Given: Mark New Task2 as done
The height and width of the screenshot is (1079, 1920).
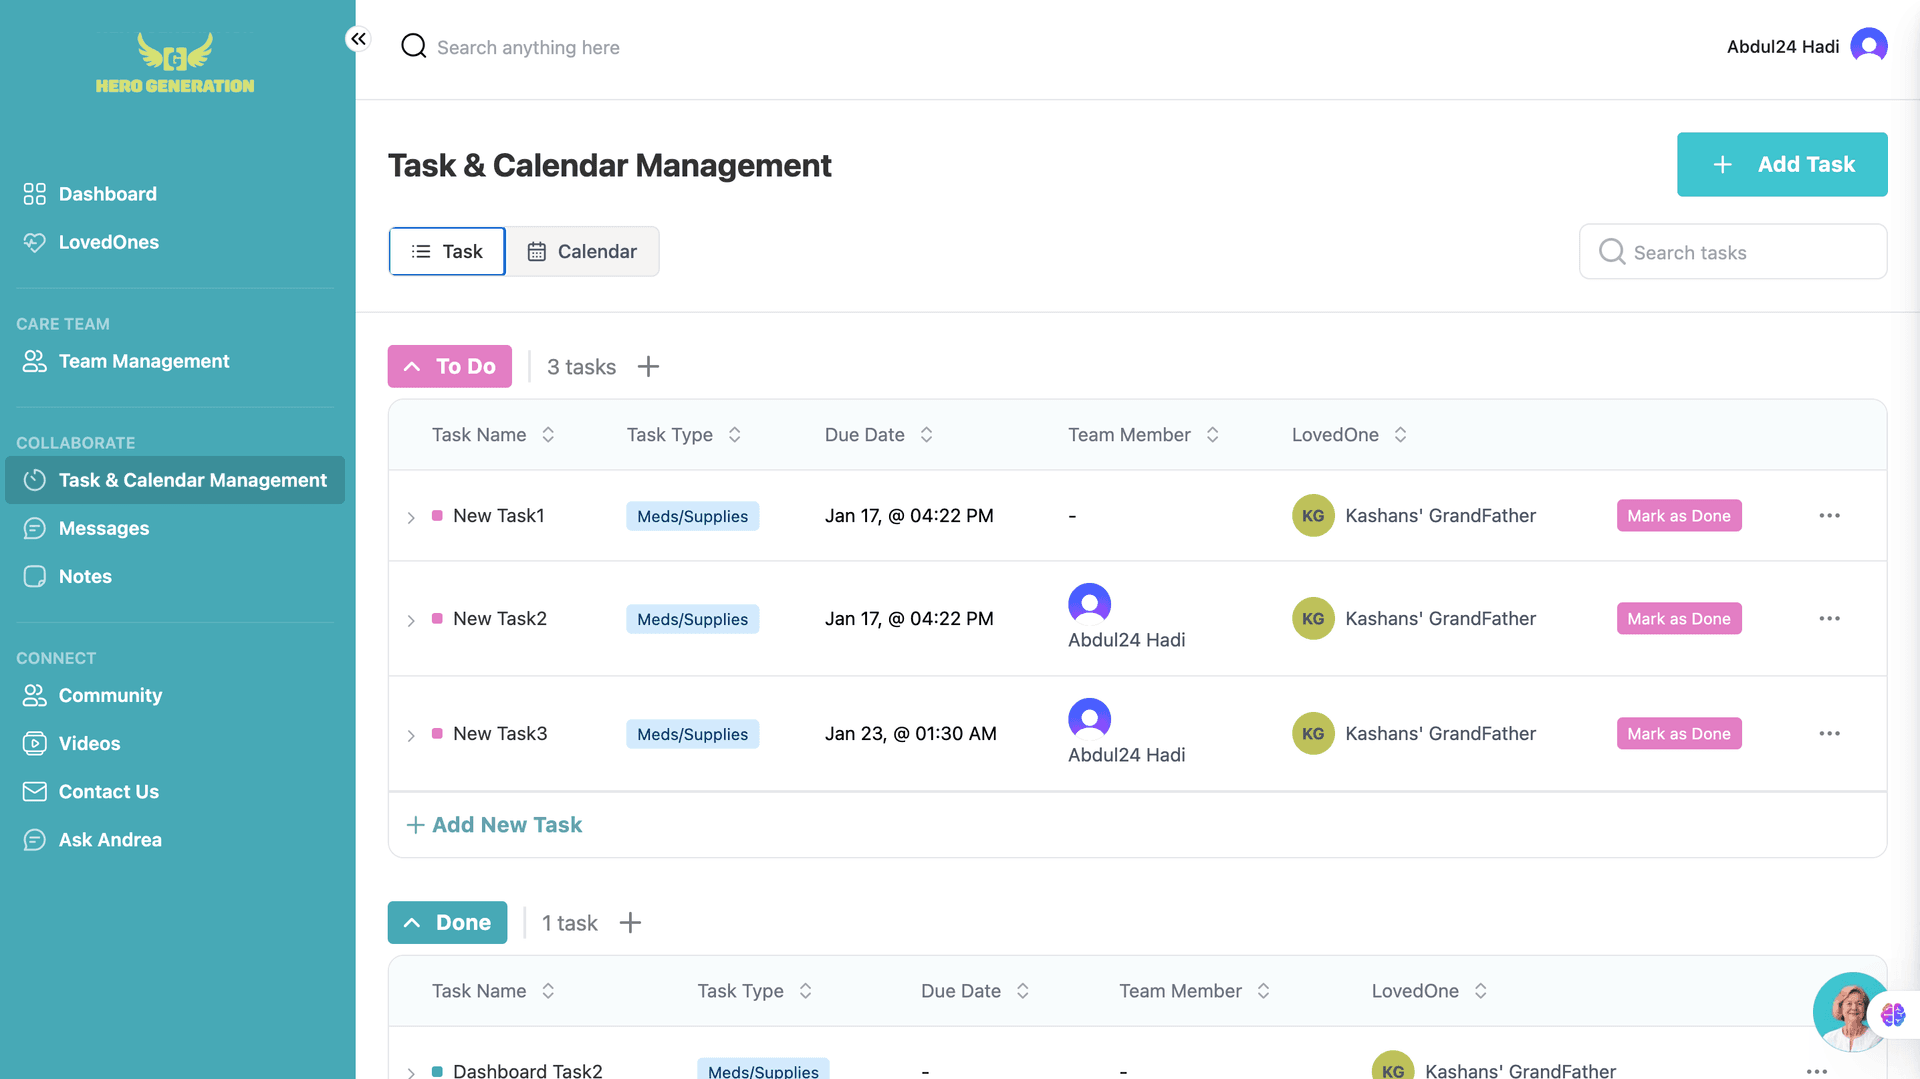Looking at the screenshot, I should (x=1678, y=619).
